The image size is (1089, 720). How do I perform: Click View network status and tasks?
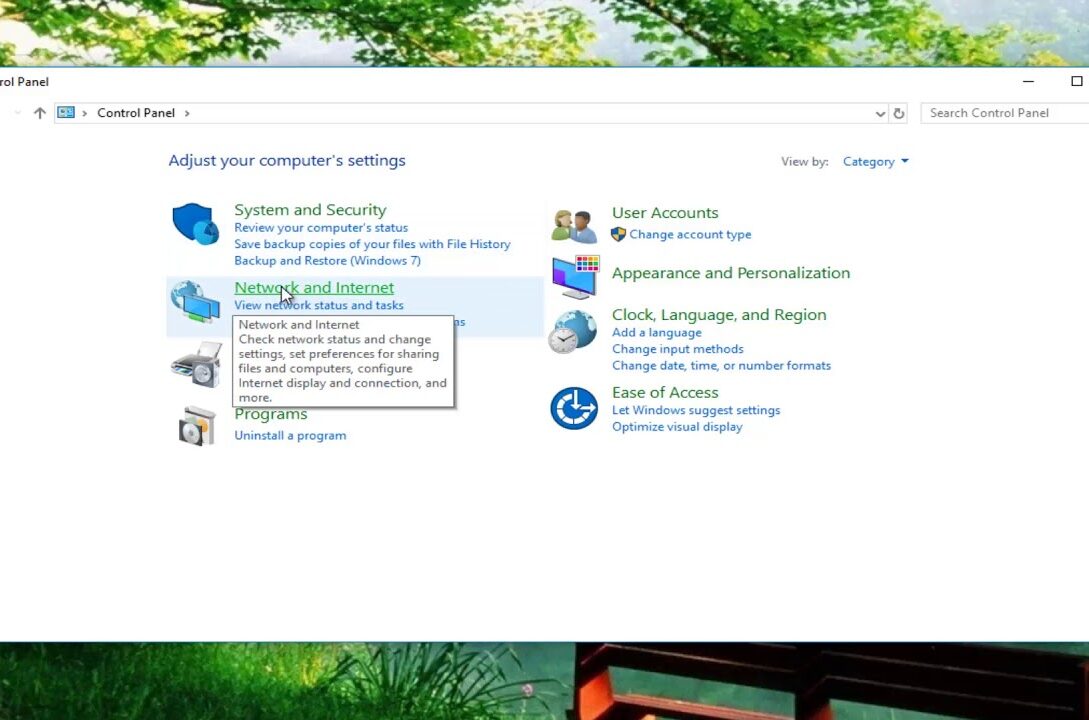[x=319, y=305]
